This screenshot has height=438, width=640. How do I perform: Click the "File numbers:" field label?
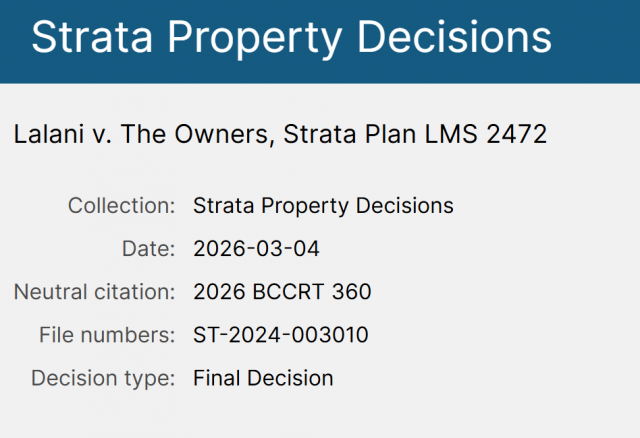109,335
